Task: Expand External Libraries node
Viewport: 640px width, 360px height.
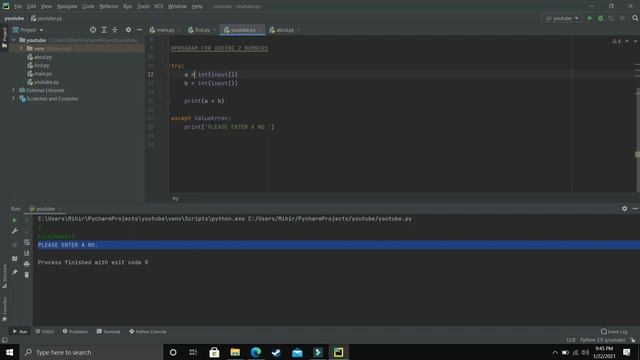Action: tap(14, 90)
